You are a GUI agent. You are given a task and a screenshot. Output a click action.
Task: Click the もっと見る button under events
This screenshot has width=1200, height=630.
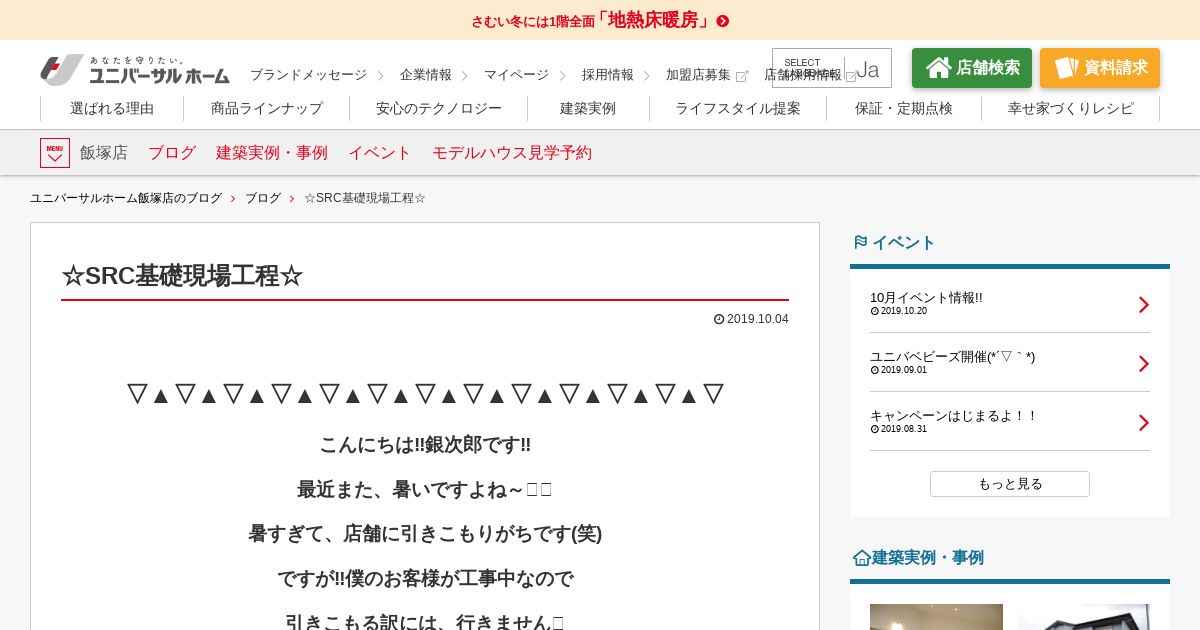click(1010, 484)
